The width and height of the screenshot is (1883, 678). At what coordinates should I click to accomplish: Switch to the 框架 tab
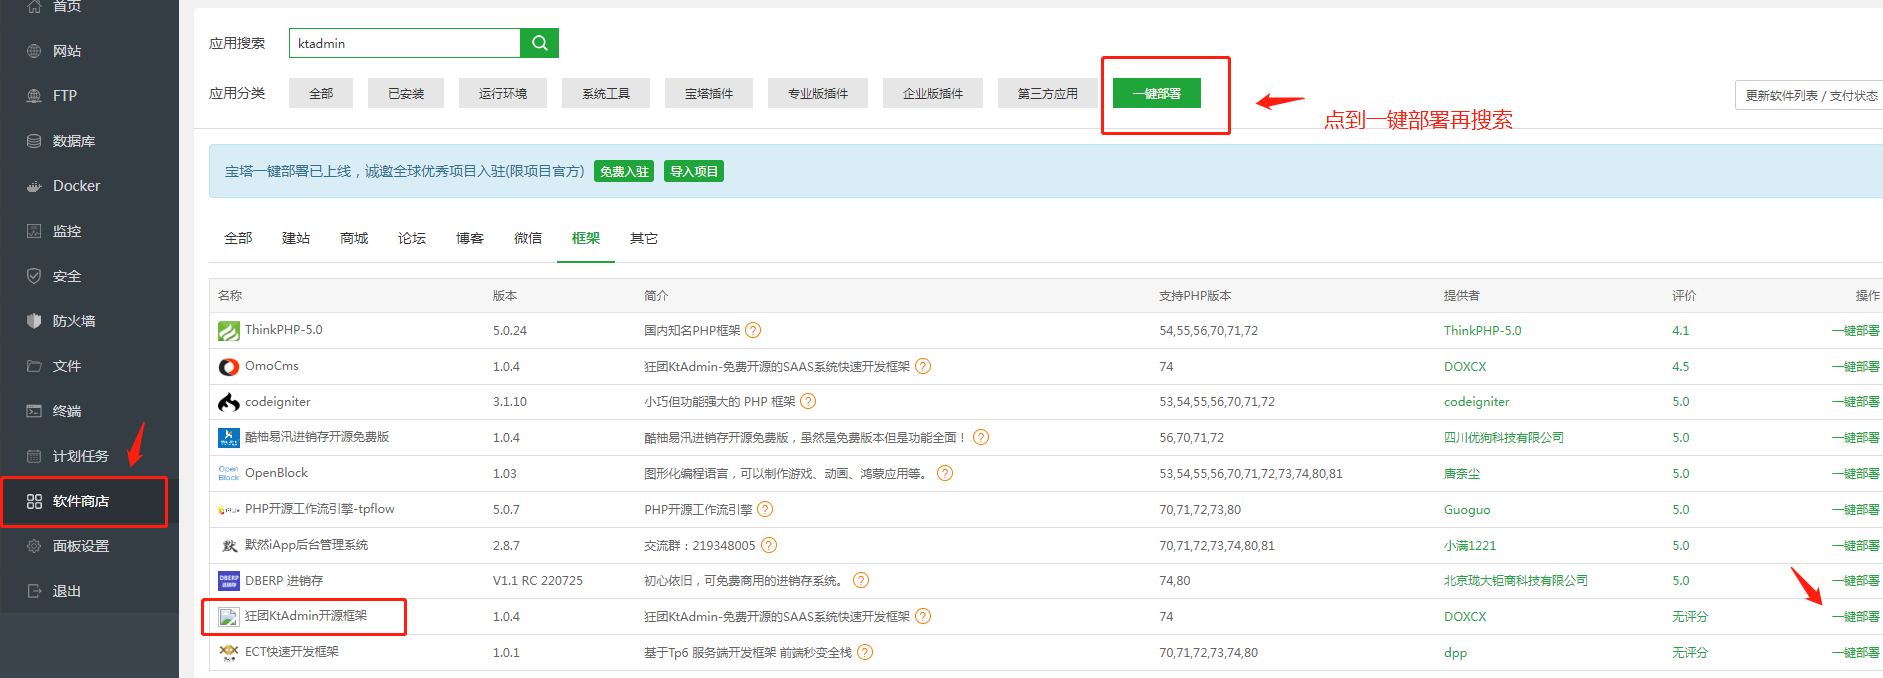point(586,238)
